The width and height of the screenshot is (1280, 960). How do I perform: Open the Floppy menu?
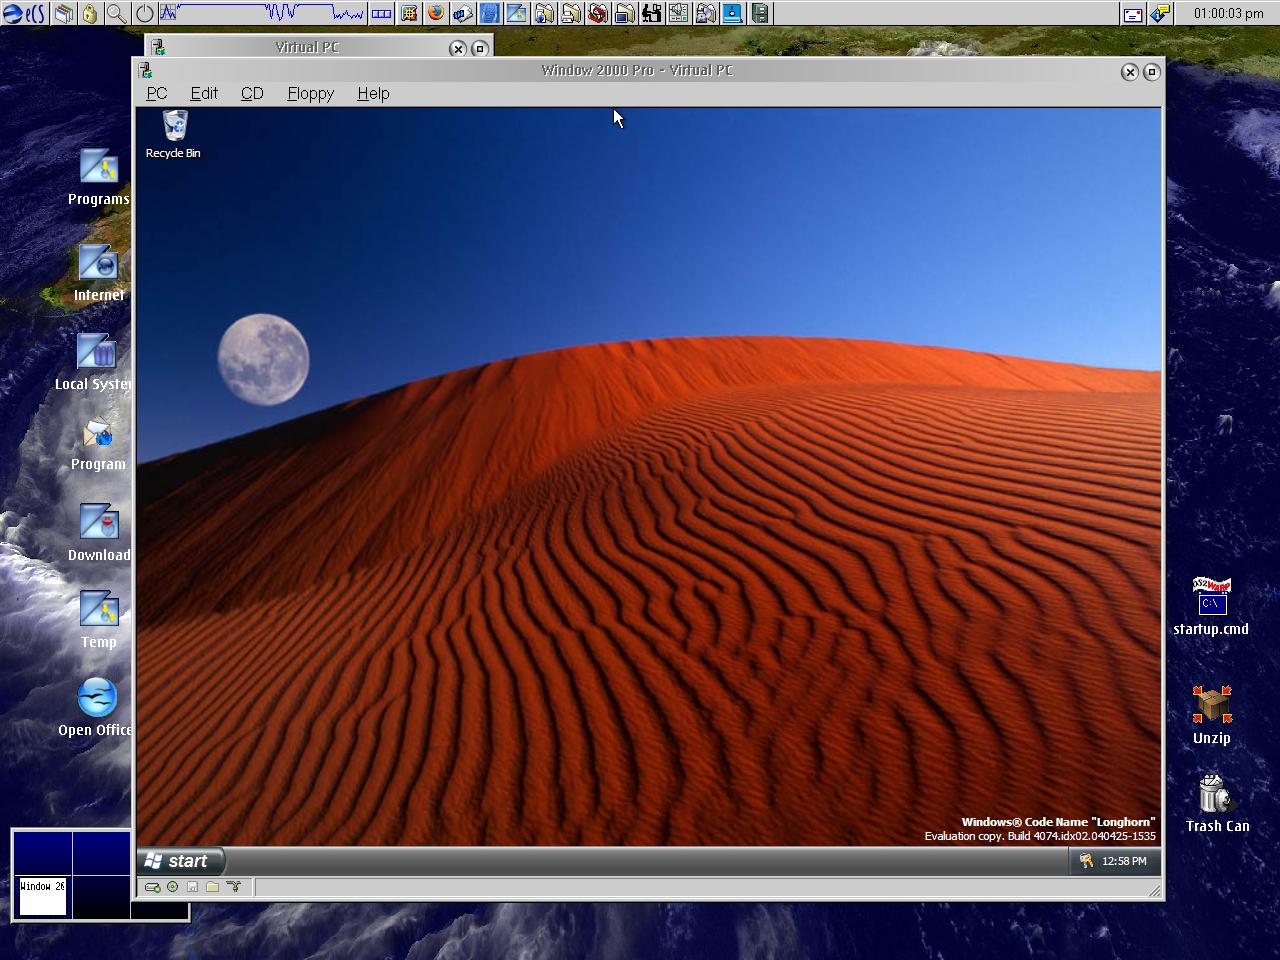310,93
